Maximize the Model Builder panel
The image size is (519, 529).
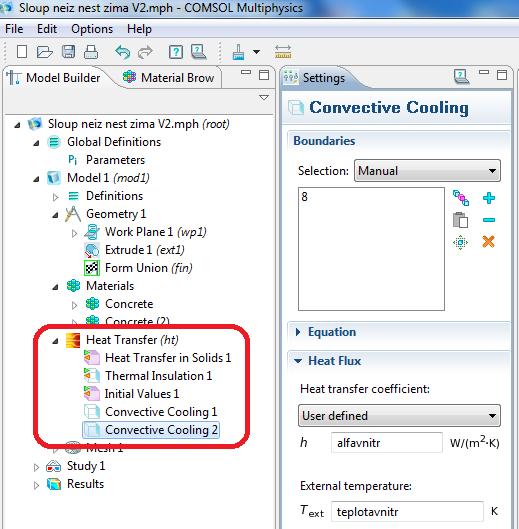(264, 75)
